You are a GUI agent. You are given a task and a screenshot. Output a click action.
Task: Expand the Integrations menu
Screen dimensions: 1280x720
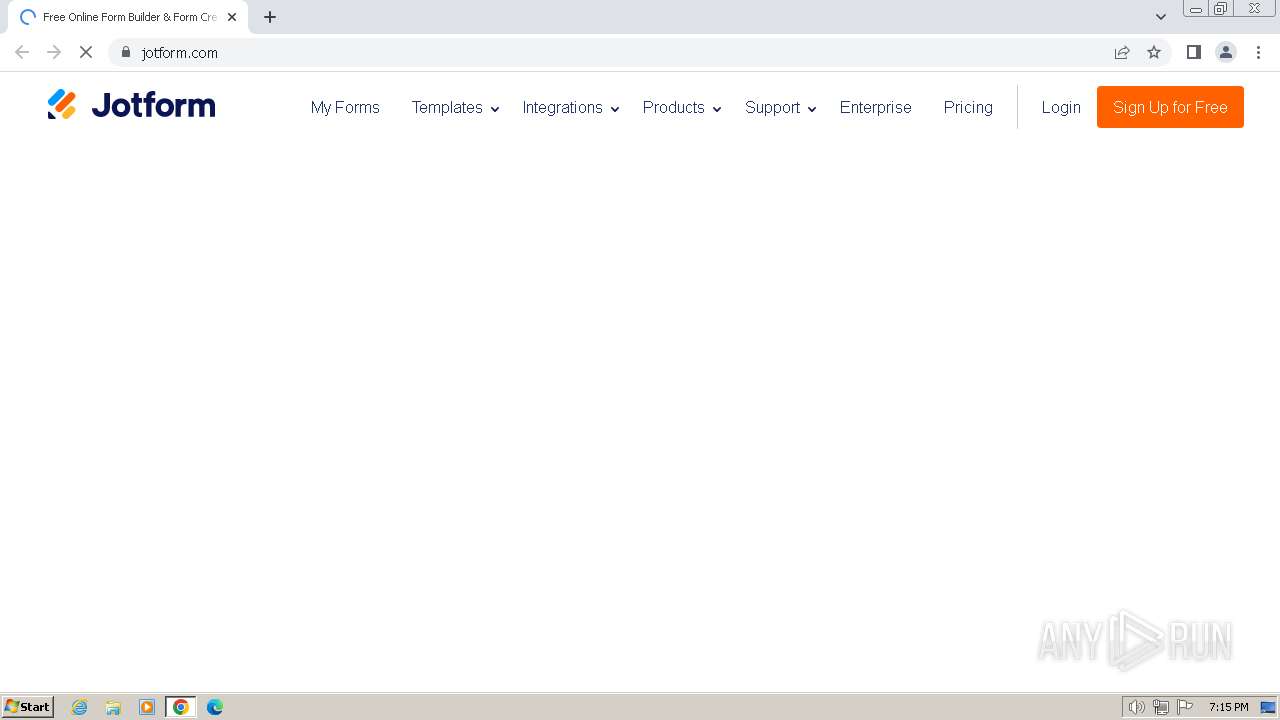point(571,107)
